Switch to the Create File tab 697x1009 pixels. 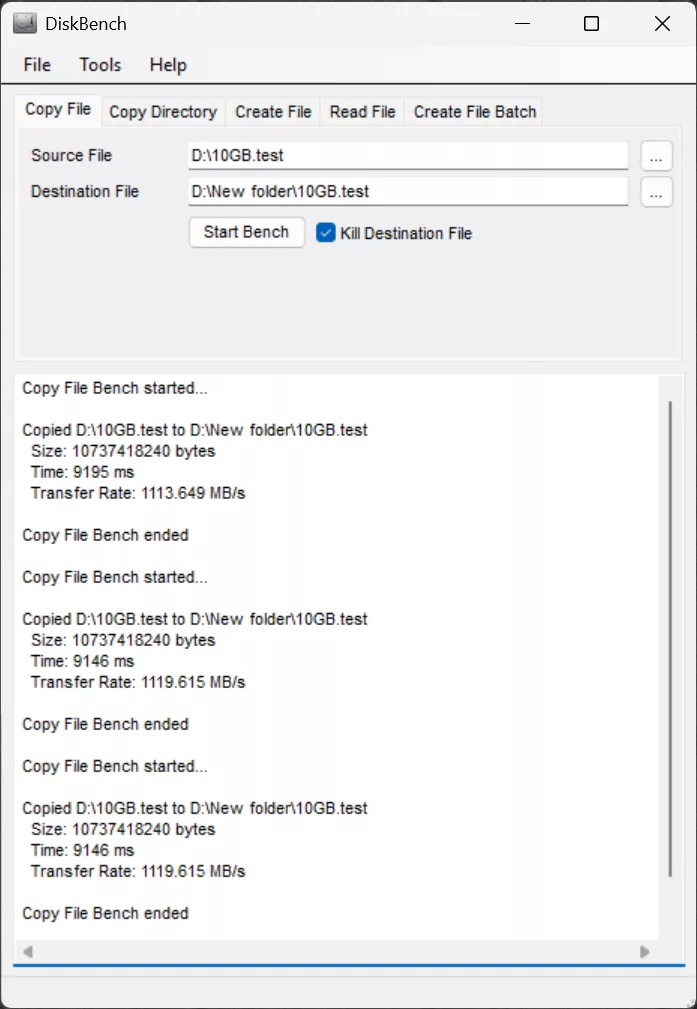[273, 112]
